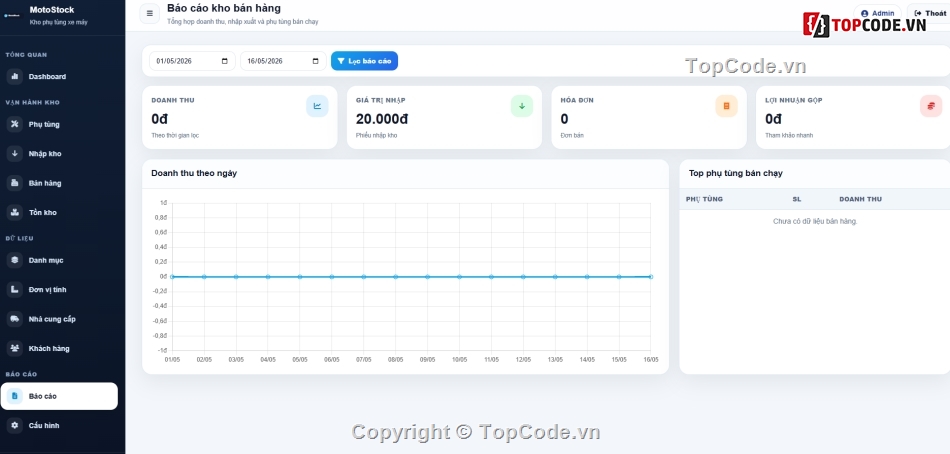Image resolution: width=950 pixels, height=454 pixels.
Task: Click the red coins icon on Lợi nhuận gộp card
Action: pos(931,106)
